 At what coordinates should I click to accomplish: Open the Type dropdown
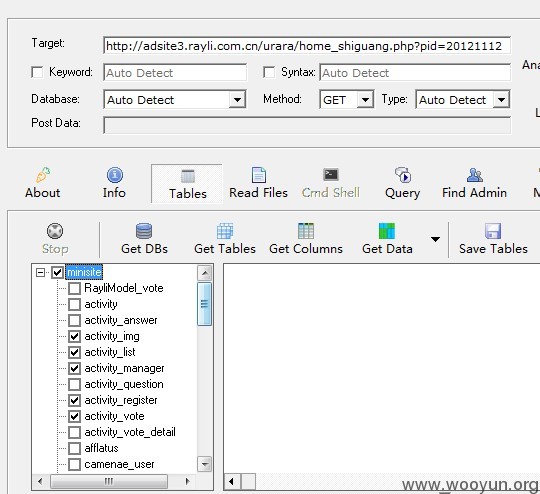(x=501, y=100)
